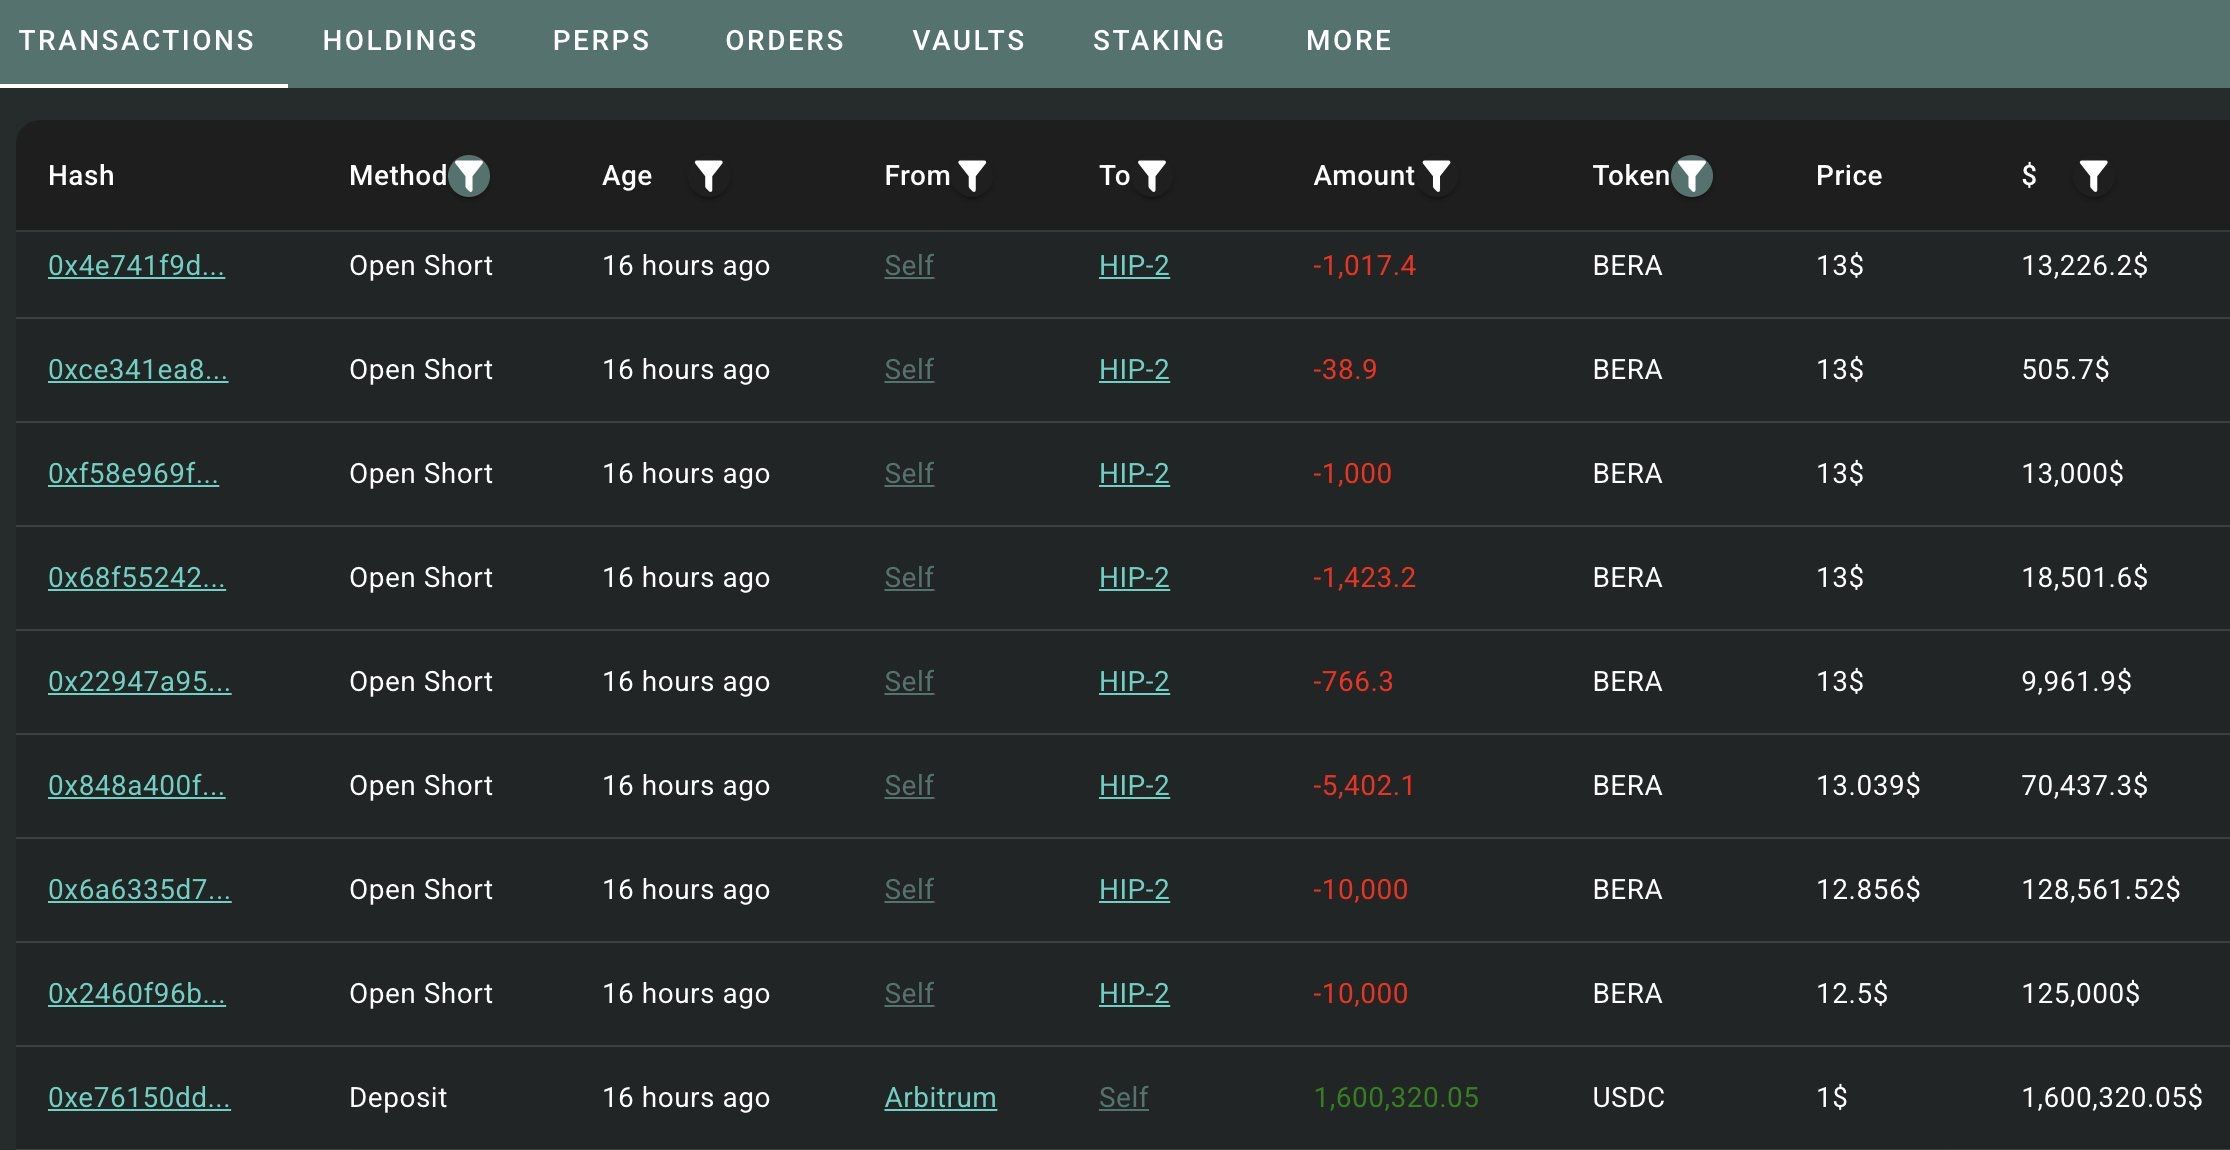Click Self link in 0xce341ea8 row

pos(909,370)
